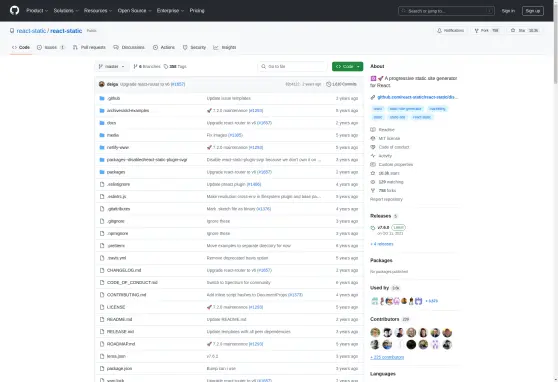Open the master branch selector
Viewport: 558px width, 382px height.
(111, 67)
